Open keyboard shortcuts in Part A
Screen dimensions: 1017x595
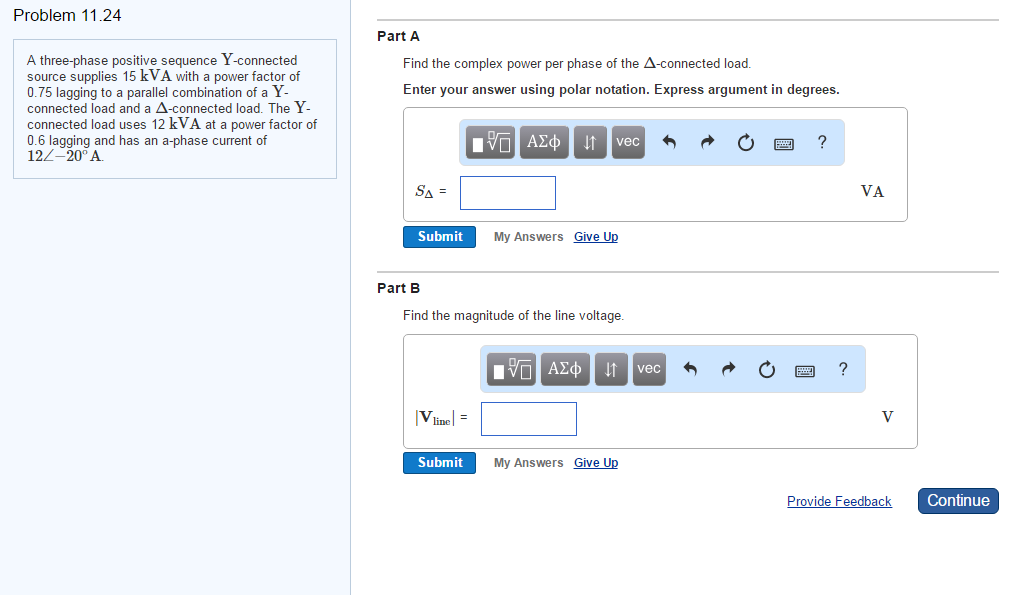coord(784,143)
